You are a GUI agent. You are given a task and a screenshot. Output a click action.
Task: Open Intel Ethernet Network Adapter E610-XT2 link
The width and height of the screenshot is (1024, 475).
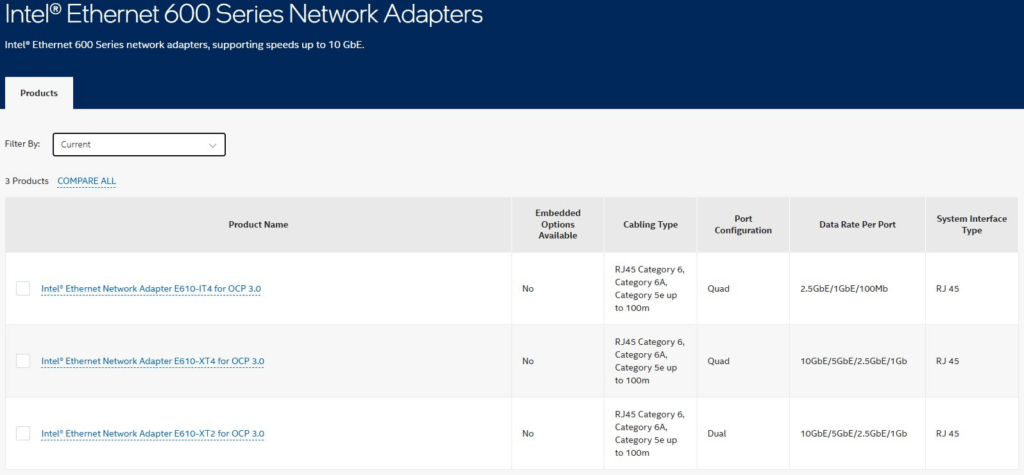[153, 434]
